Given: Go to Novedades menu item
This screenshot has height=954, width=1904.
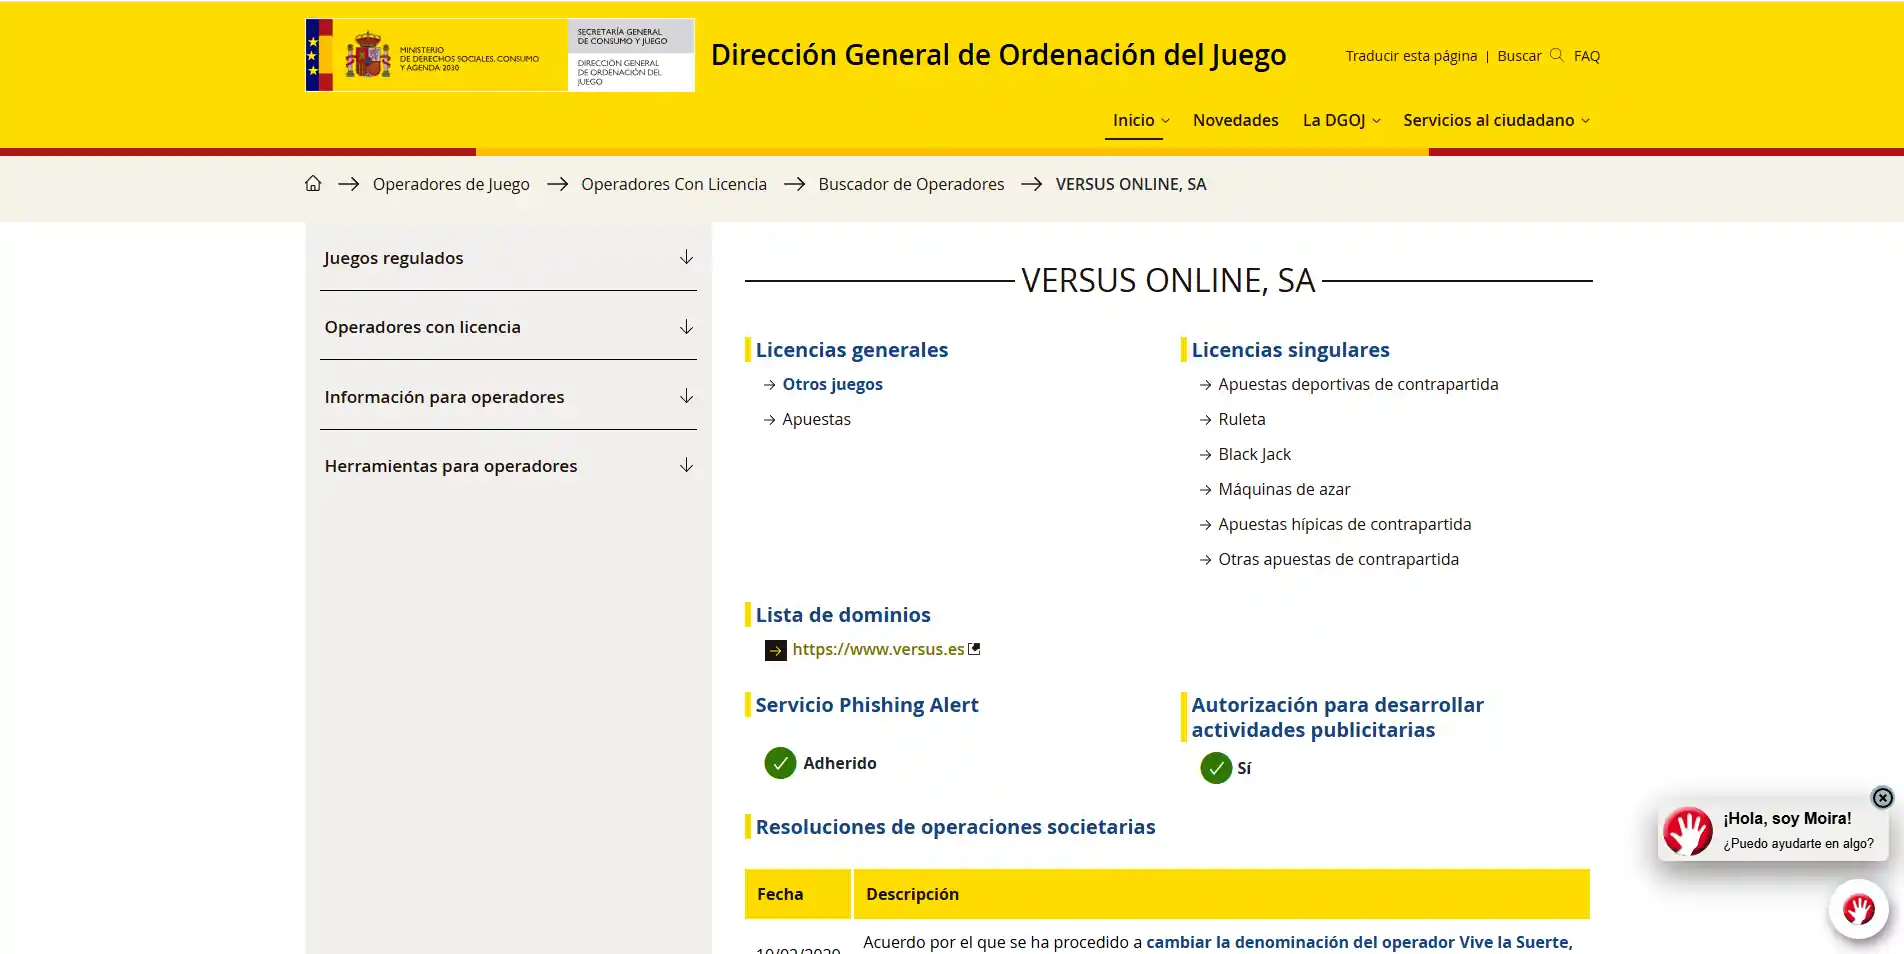Looking at the screenshot, I should pos(1235,120).
